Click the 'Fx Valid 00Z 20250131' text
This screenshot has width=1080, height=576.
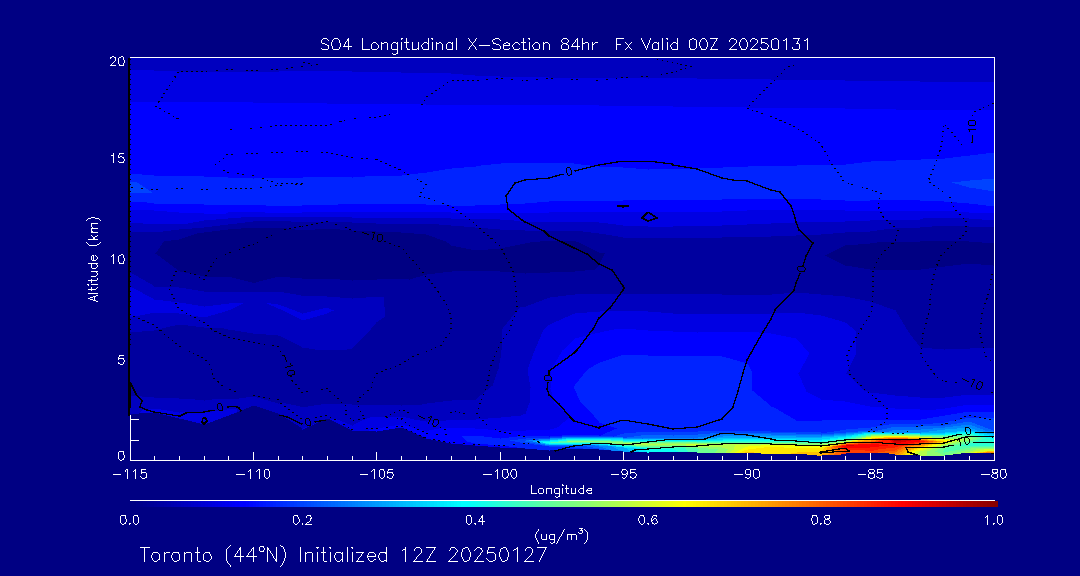tap(713, 45)
